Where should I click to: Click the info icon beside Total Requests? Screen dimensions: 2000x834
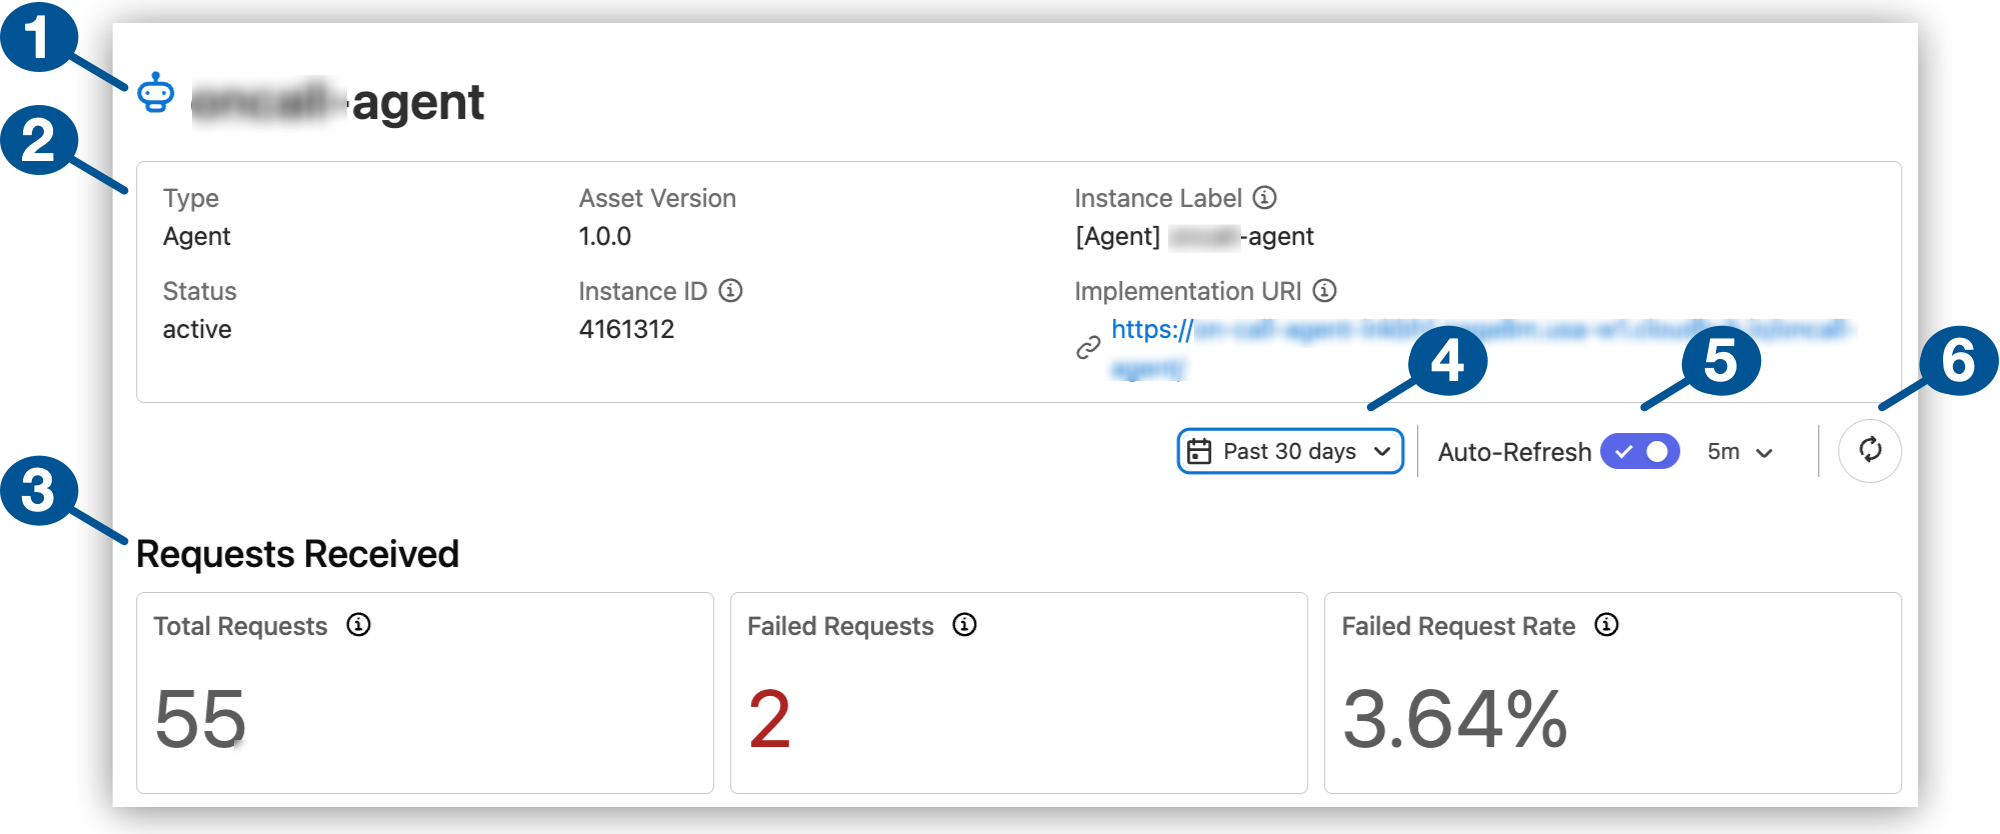click(358, 625)
